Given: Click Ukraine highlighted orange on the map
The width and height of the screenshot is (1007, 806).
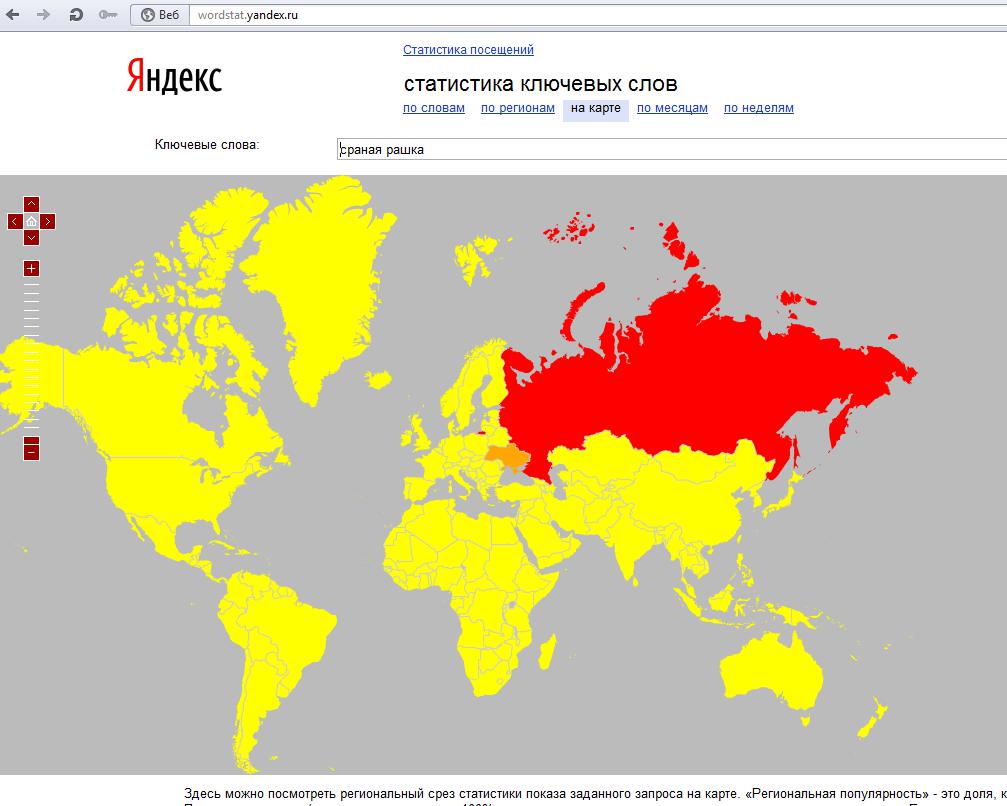Looking at the screenshot, I should coord(507,457).
